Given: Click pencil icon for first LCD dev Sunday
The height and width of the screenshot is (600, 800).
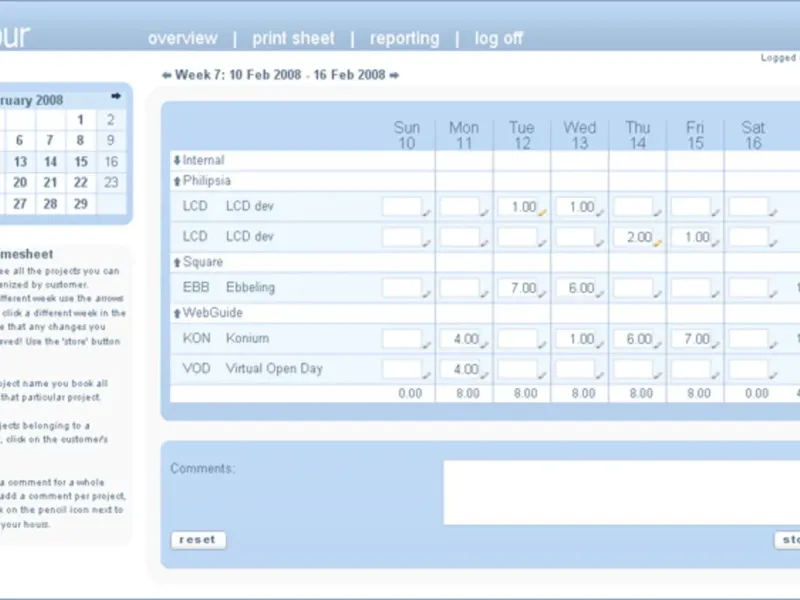Looking at the screenshot, I should tap(427, 213).
